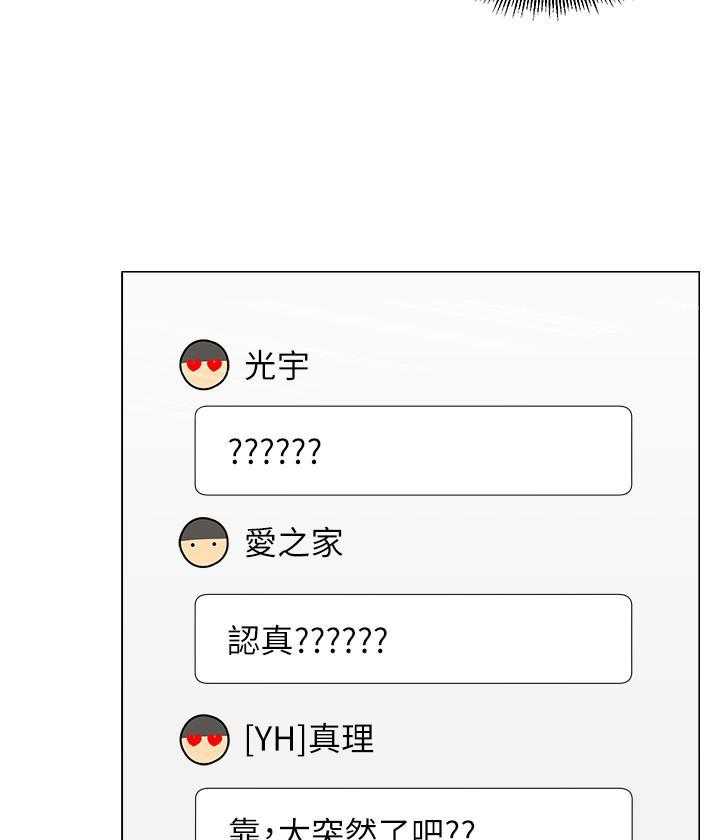Click the ?????? message bubble
This screenshot has width=720, height=840.
pos(413,451)
